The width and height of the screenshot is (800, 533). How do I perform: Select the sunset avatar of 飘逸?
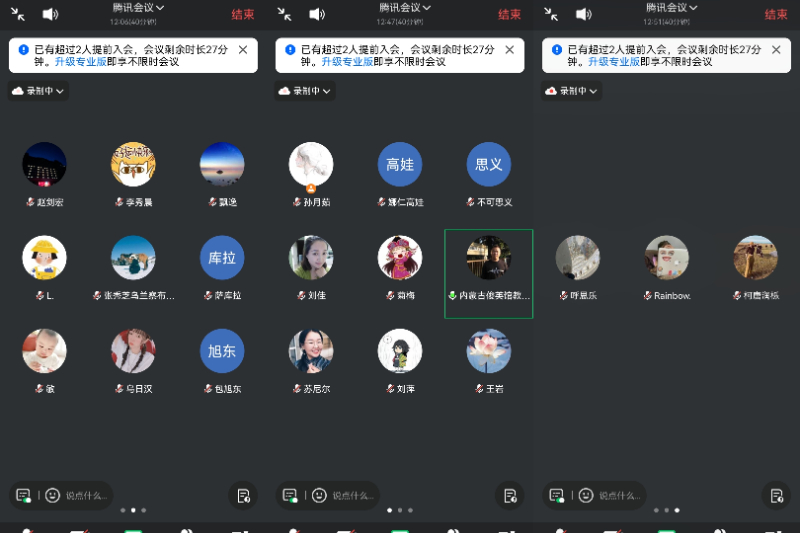pyautogui.click(x=222, y=164)
